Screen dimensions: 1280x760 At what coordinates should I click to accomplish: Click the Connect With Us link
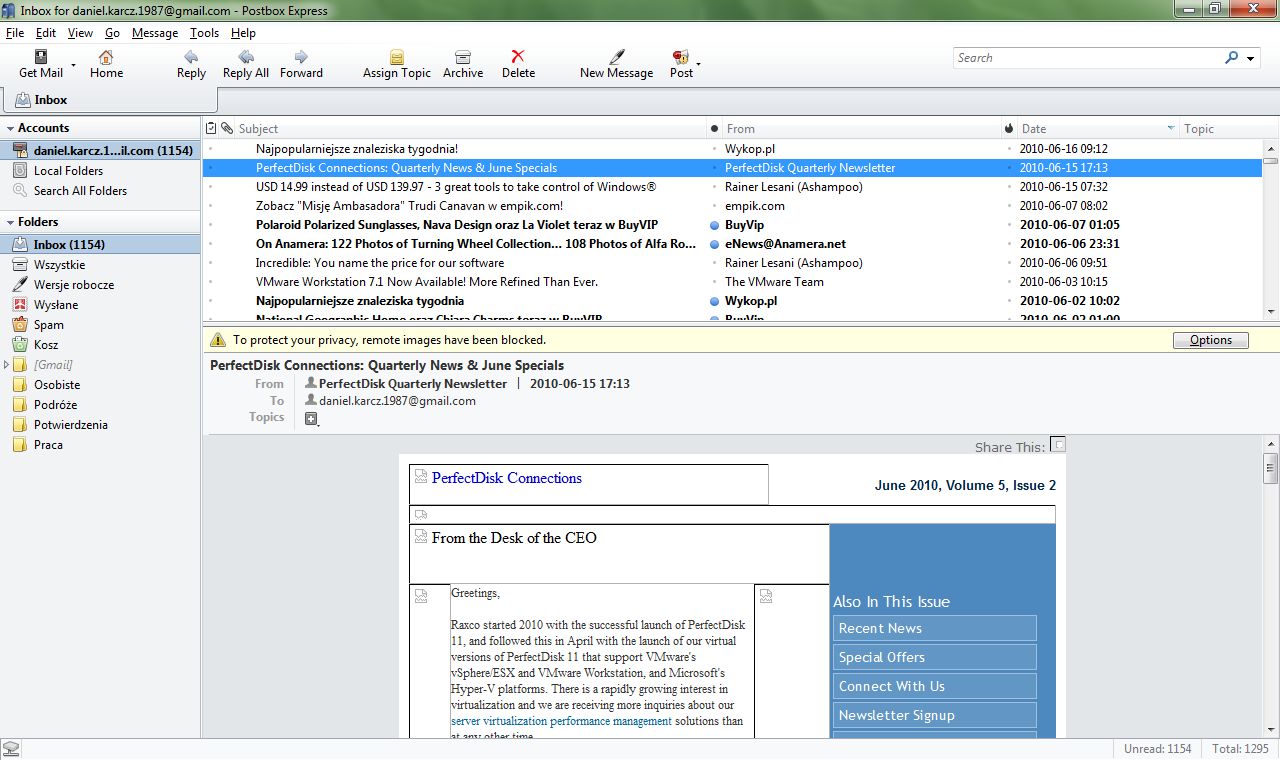tap(934, 686)
